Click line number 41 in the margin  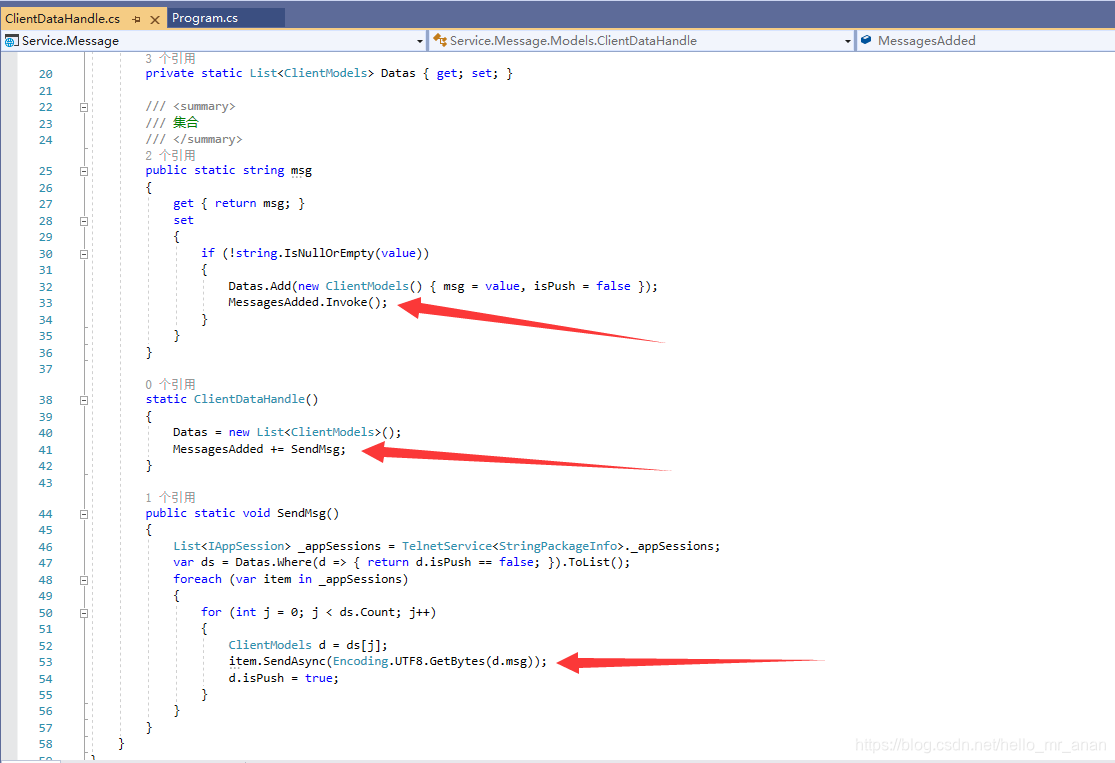coord(46,450)
